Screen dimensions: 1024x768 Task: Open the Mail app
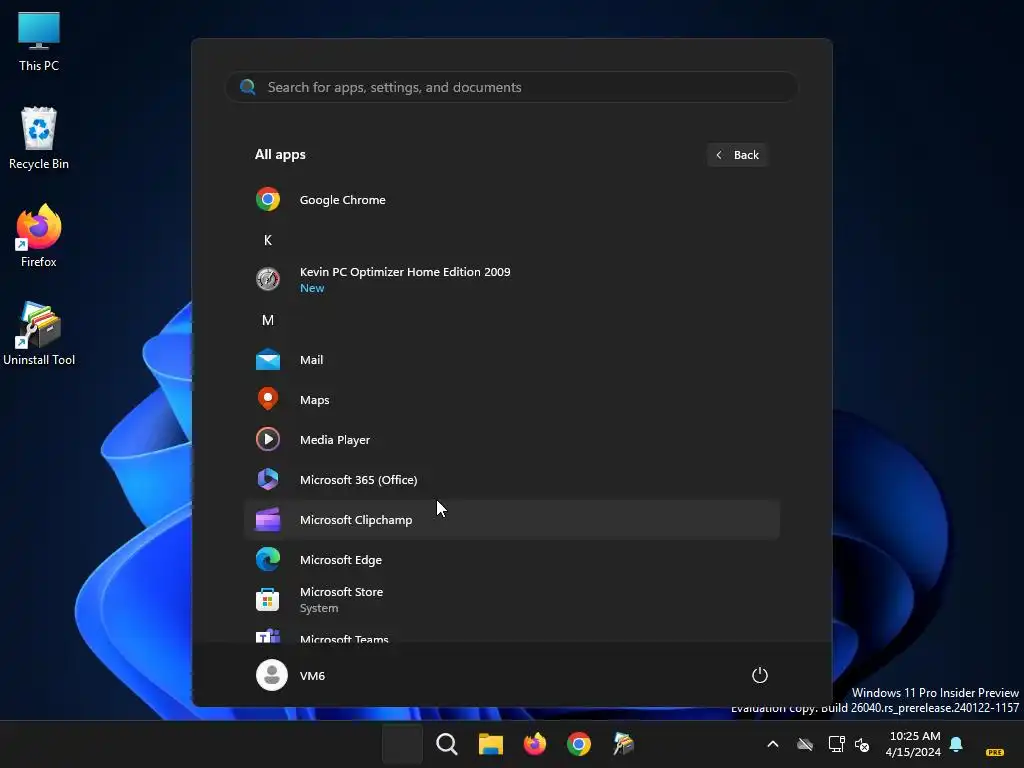511,360
